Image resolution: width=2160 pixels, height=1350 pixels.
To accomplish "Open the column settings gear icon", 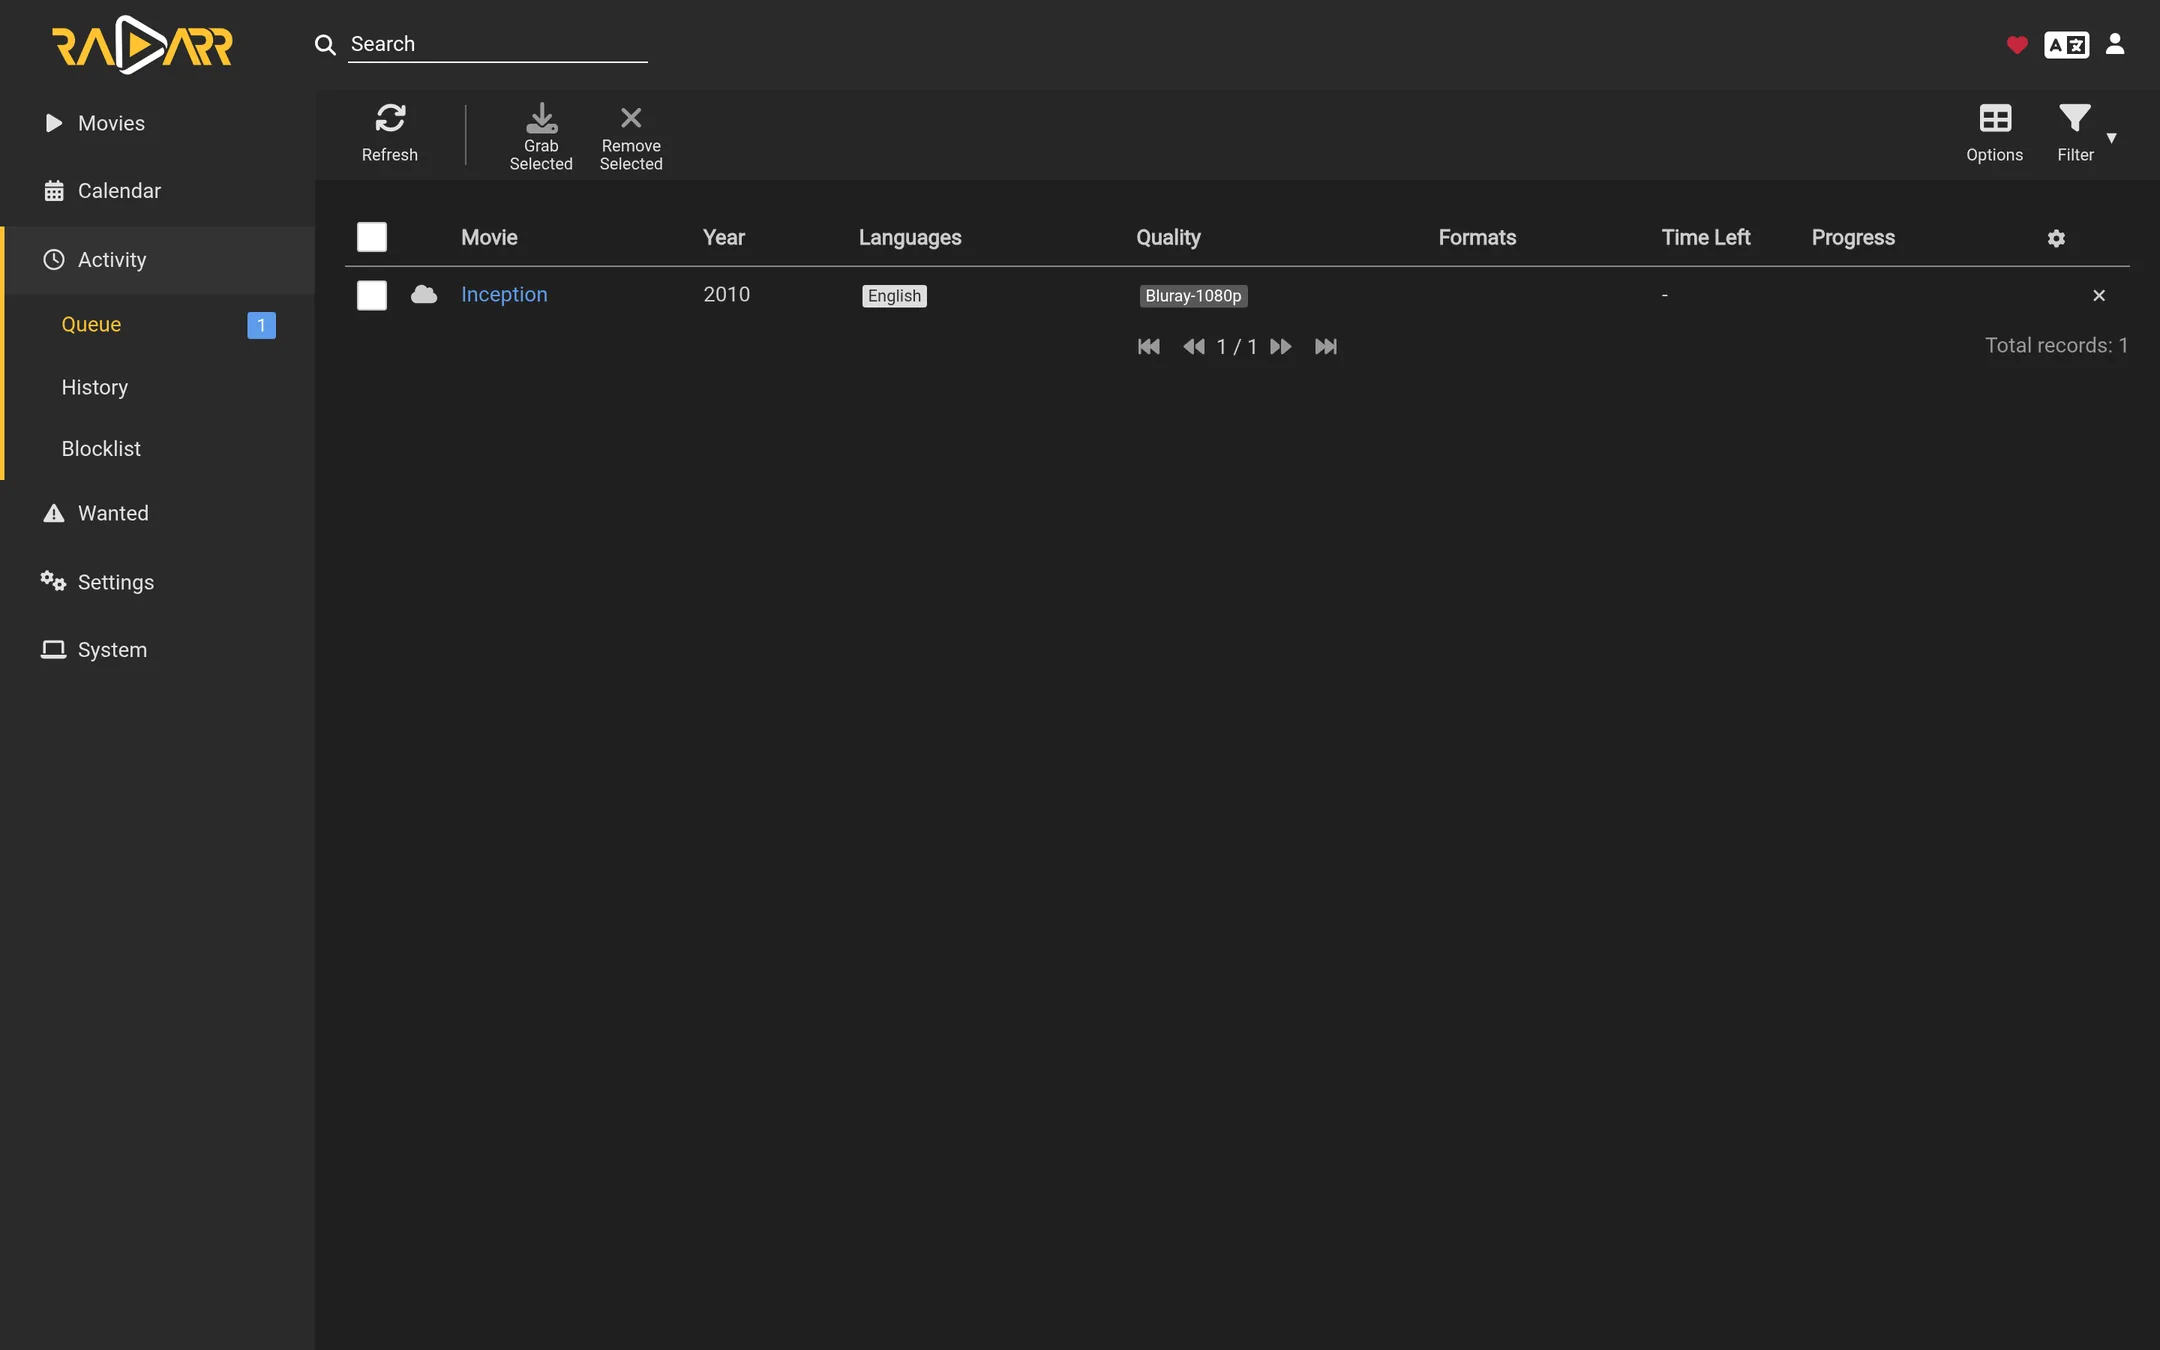I will tap(2056, 238).
